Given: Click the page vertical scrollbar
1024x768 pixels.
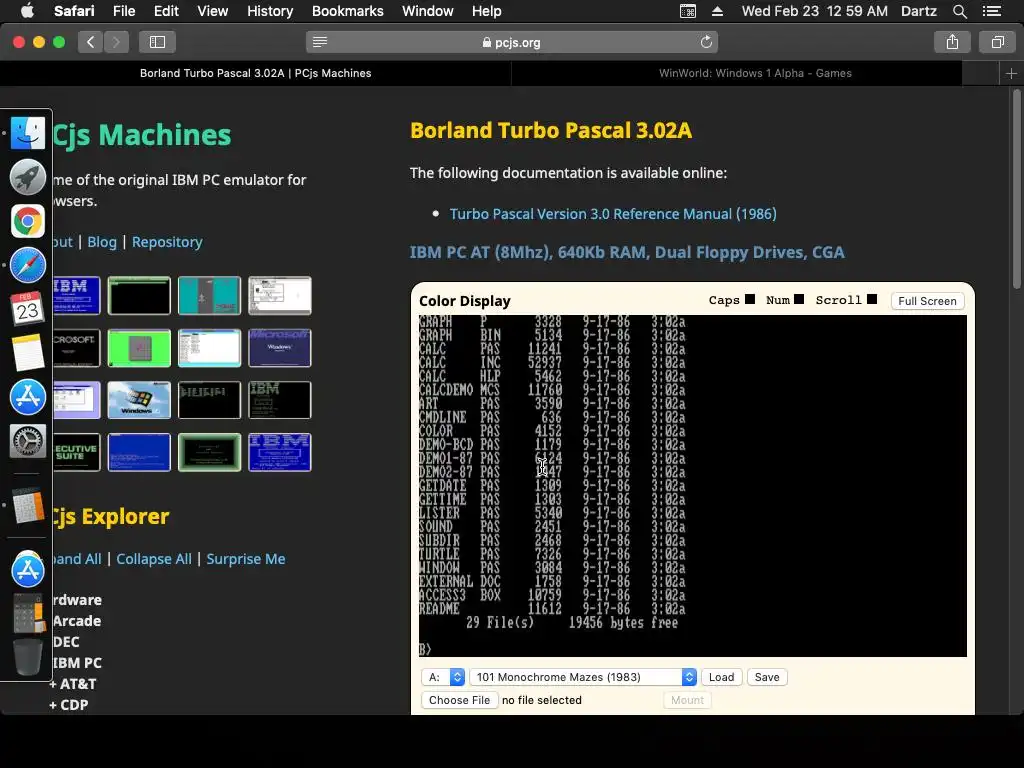Looking at the screenshot, I should (x=1016, y=189).
